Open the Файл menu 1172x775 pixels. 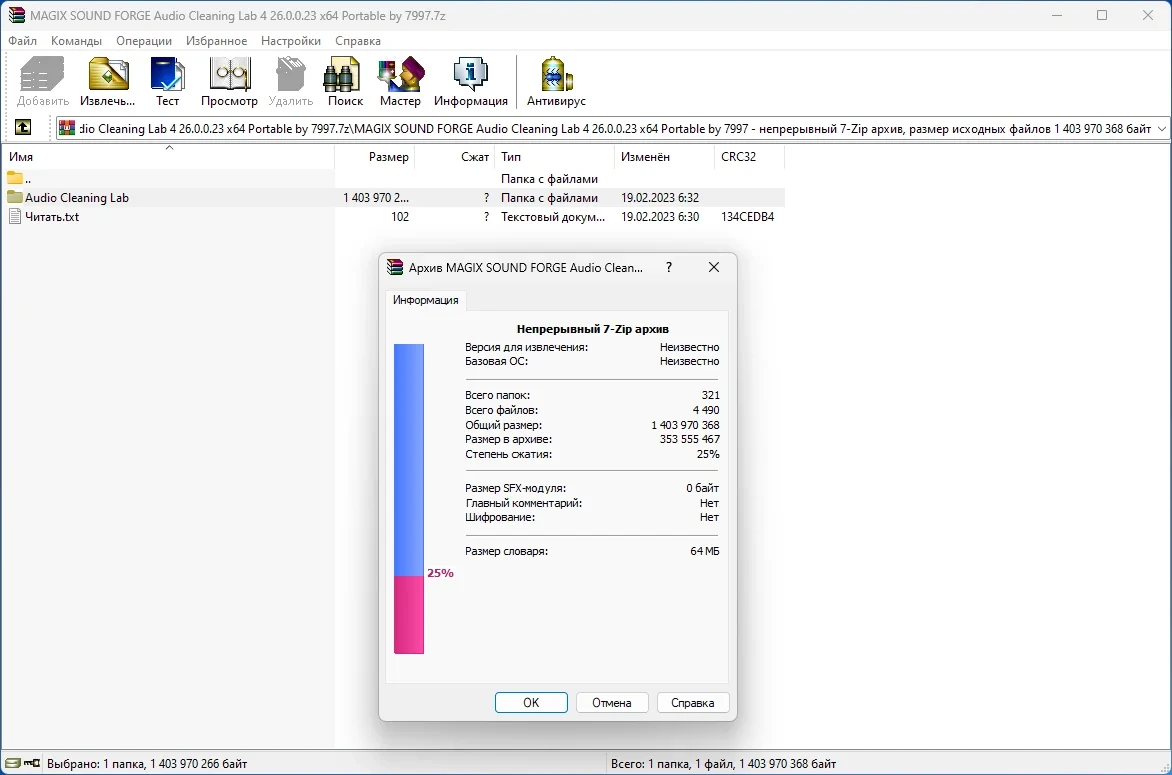click(x=22, y=40)
